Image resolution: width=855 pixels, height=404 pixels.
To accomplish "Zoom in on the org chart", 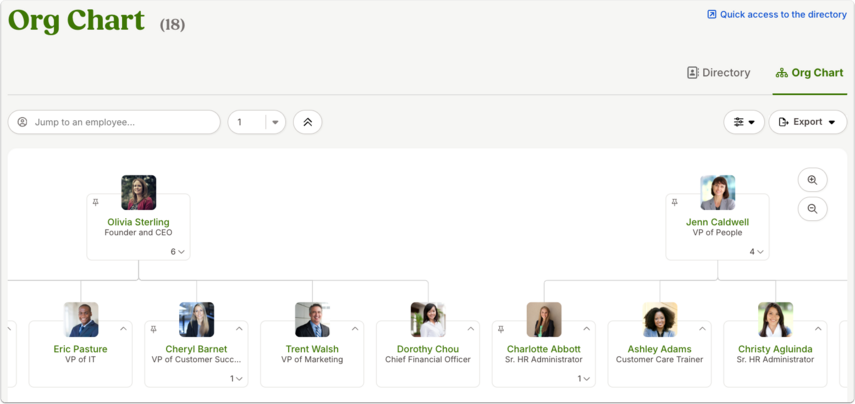I will (812, 180).
